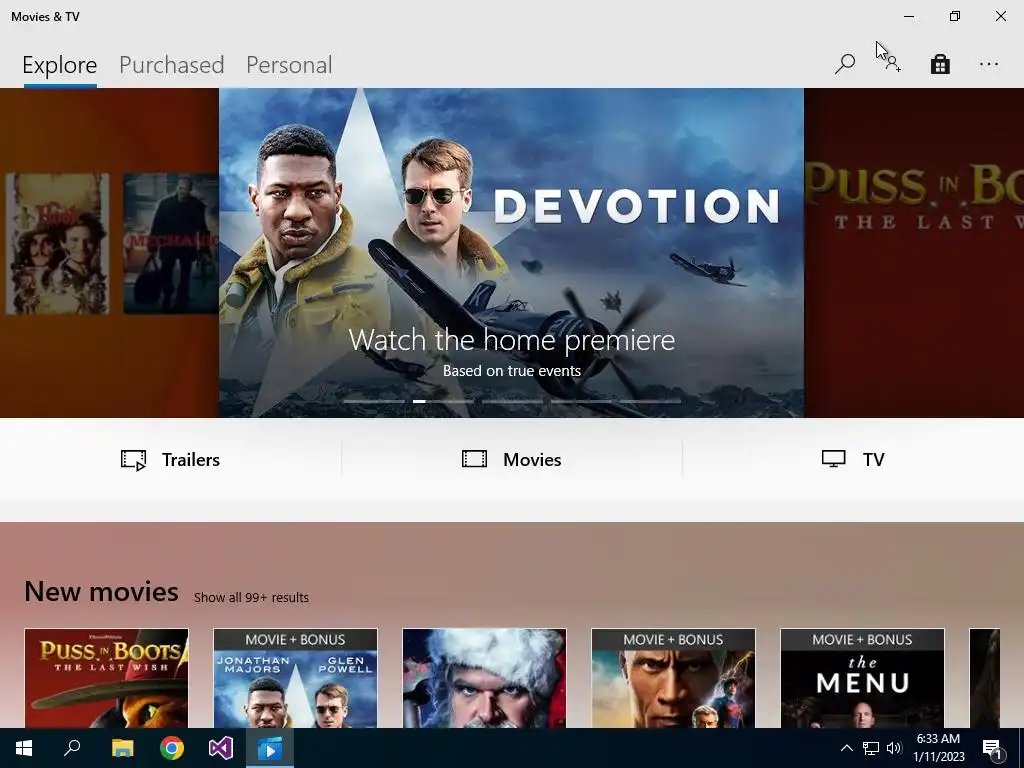Select the Puss in Boots banner on right
The image size is (1024, 768).
click(x=914, y=253)
